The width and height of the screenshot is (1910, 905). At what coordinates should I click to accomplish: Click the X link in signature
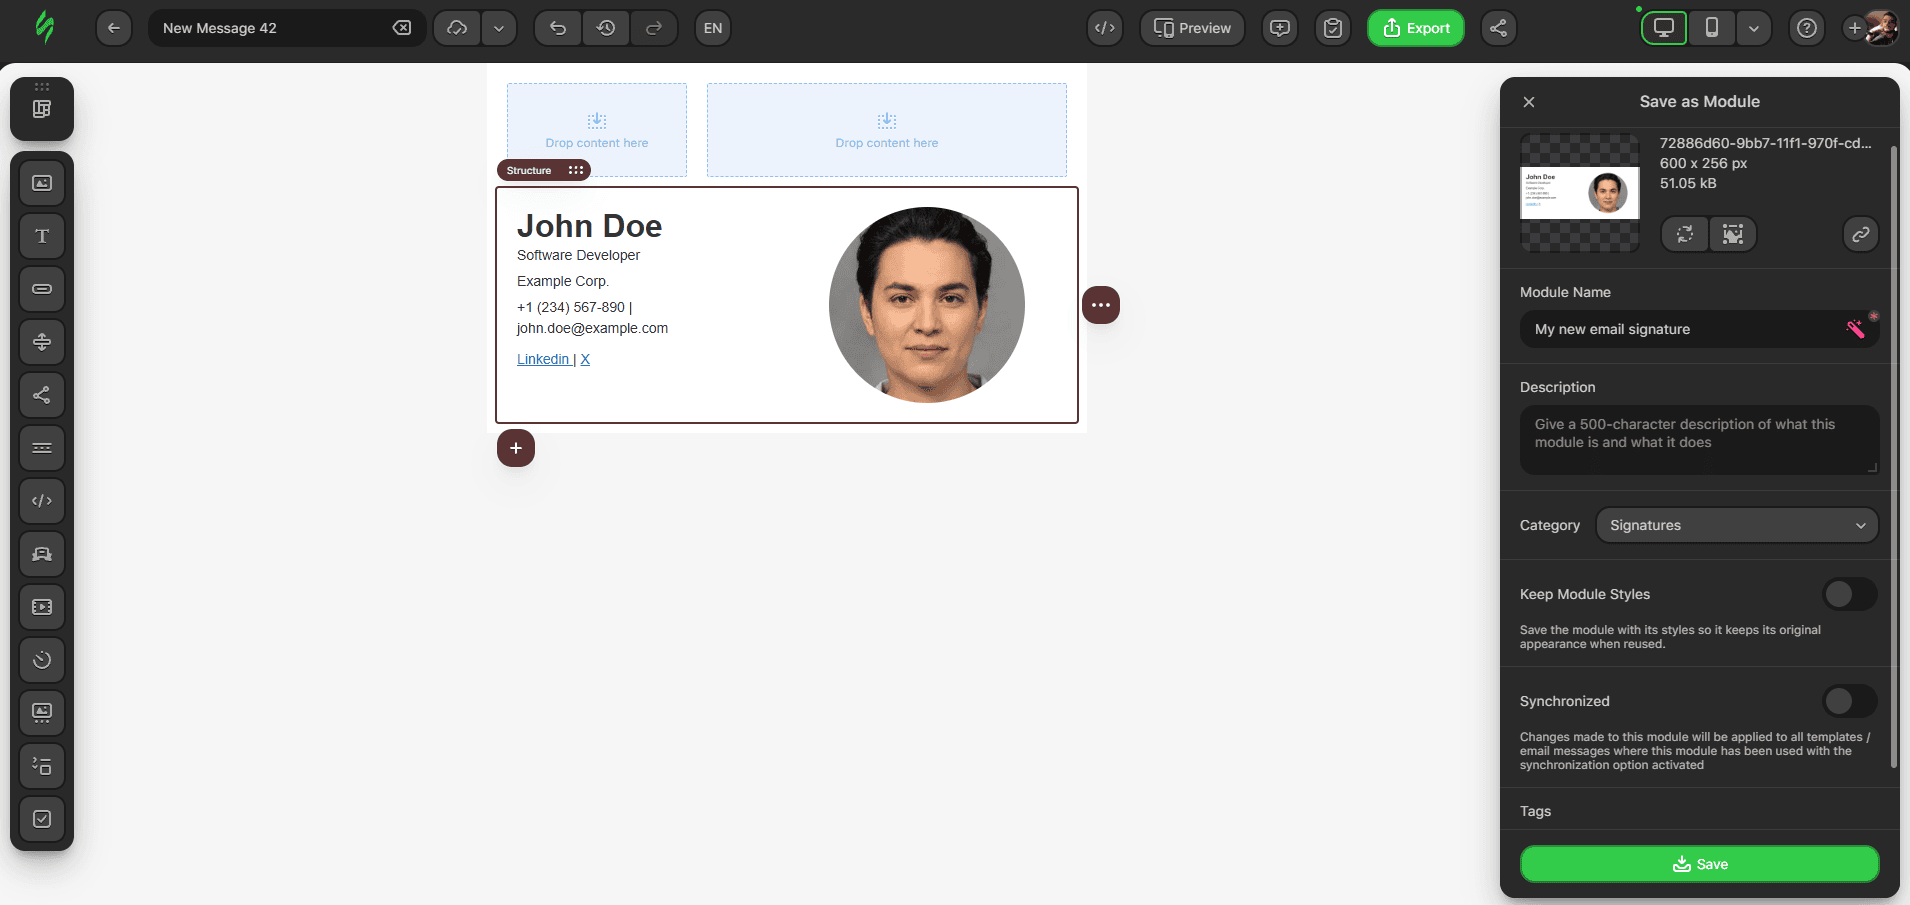pyautogui.click(x=585, y=359)
